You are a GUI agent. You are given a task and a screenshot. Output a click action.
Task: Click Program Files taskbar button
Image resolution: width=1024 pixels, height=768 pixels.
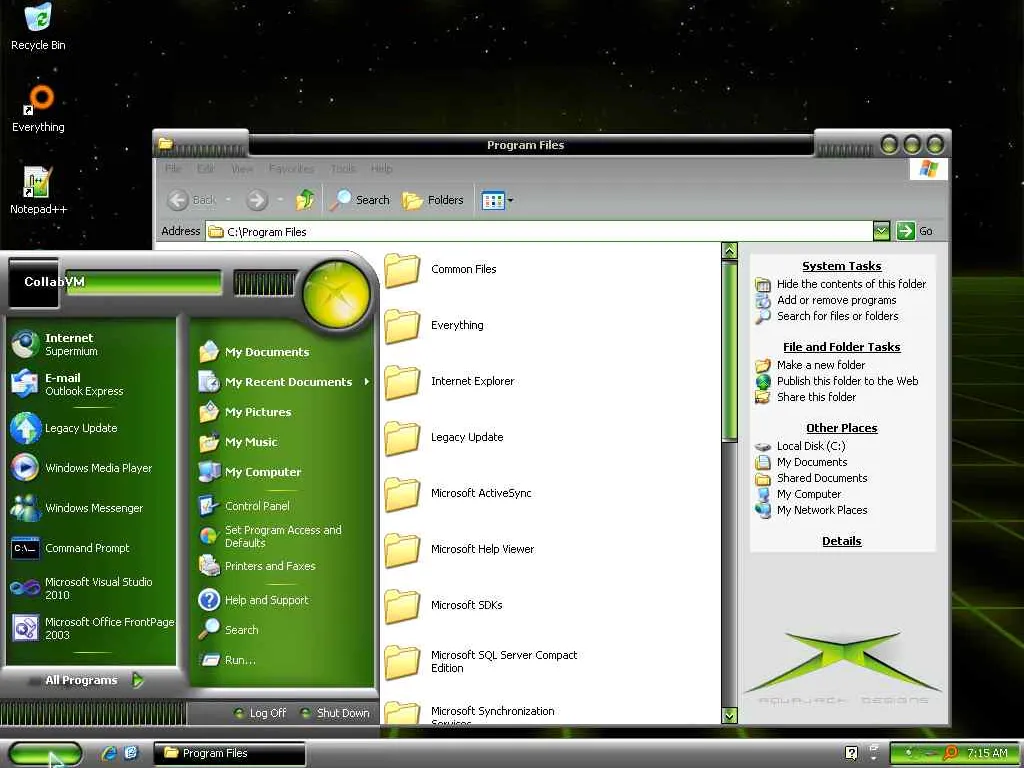[229, 753]
